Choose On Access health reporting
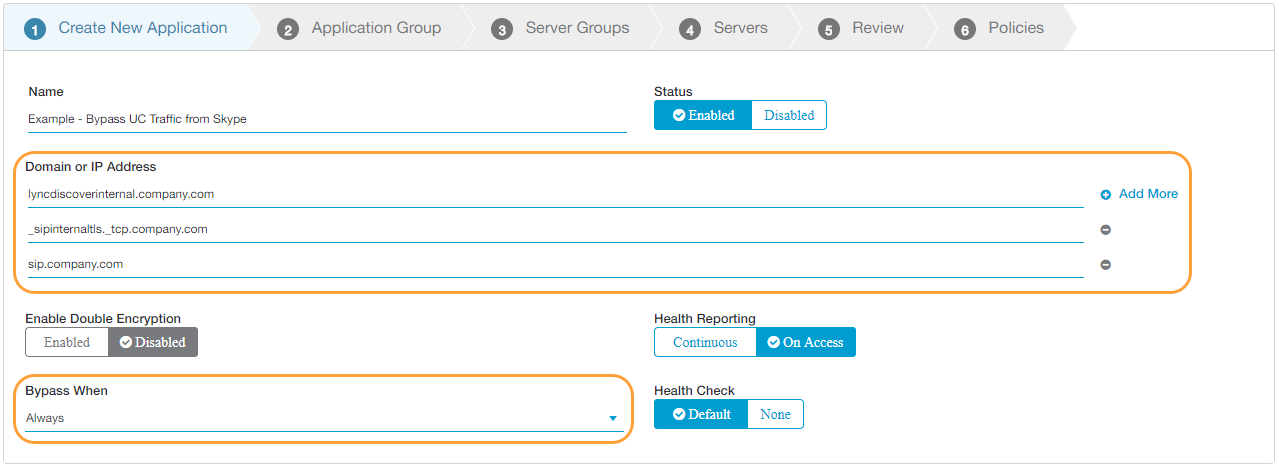 (x=805, y=342)
